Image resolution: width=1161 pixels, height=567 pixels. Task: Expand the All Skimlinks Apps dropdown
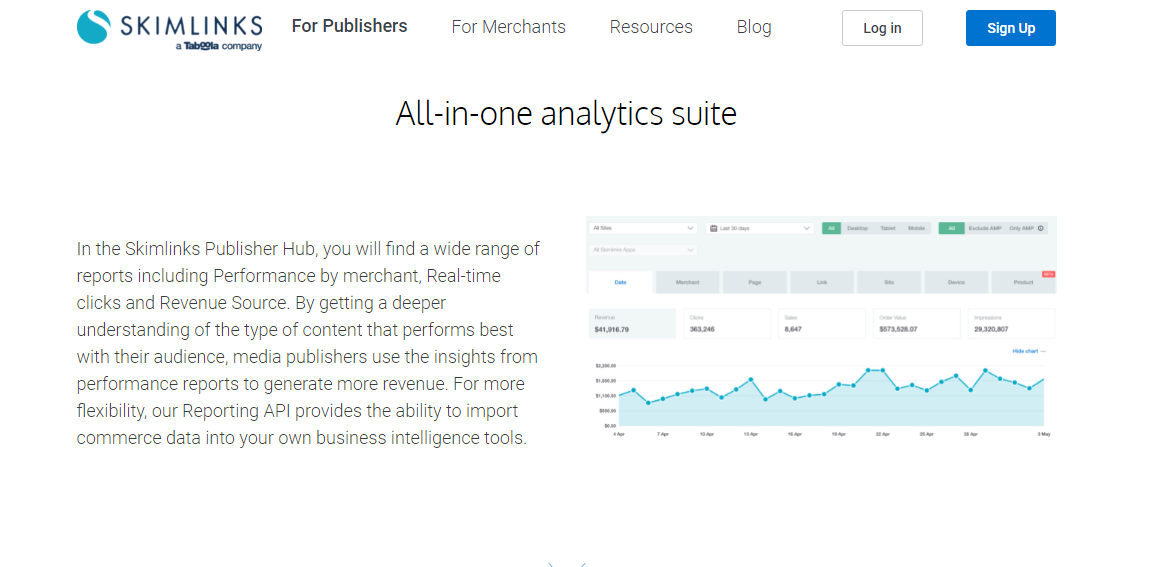coord(642,250)
